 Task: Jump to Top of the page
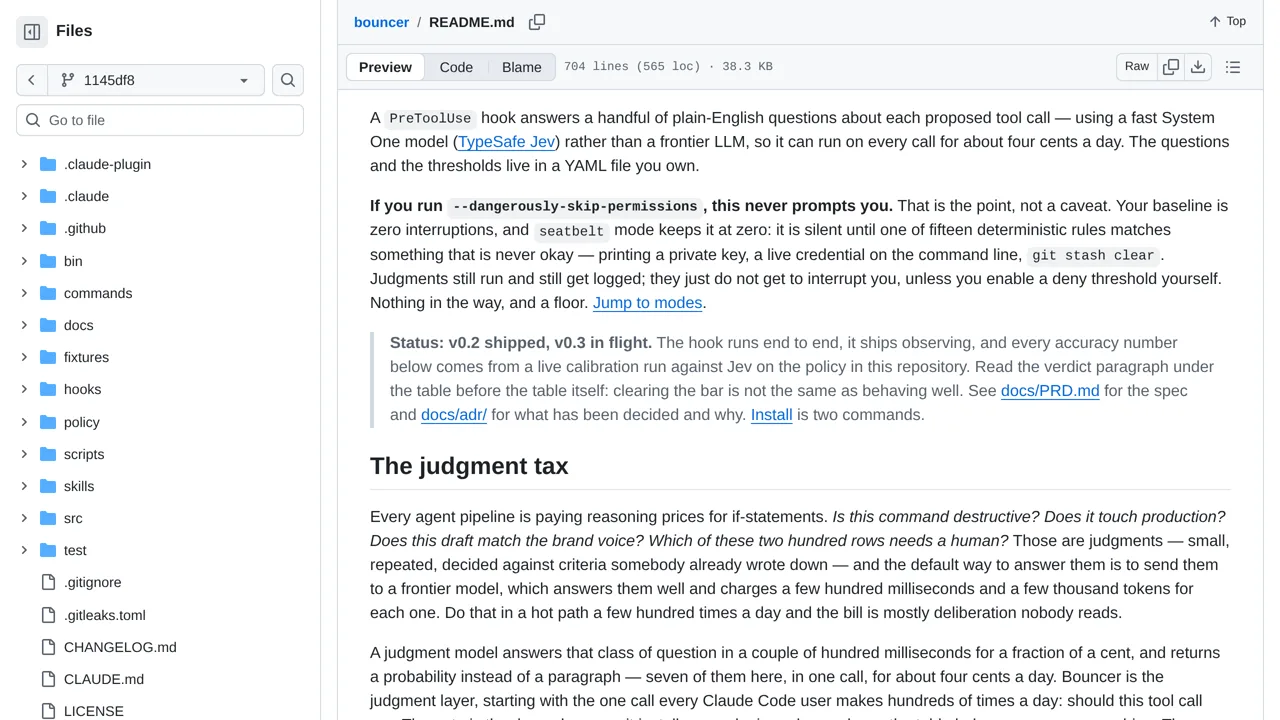tap(1227, 22)
